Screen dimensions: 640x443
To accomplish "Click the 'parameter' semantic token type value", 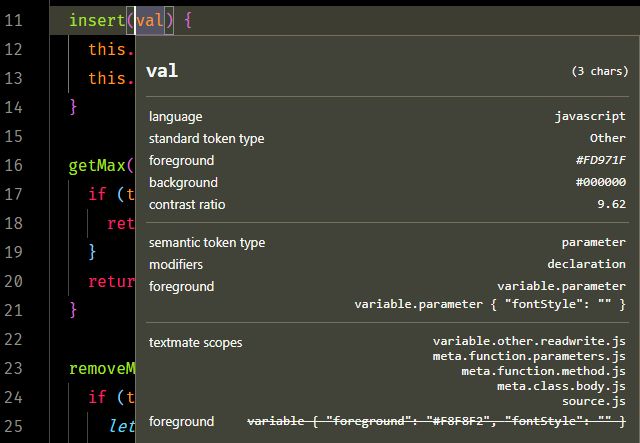I will click(593, 243).
